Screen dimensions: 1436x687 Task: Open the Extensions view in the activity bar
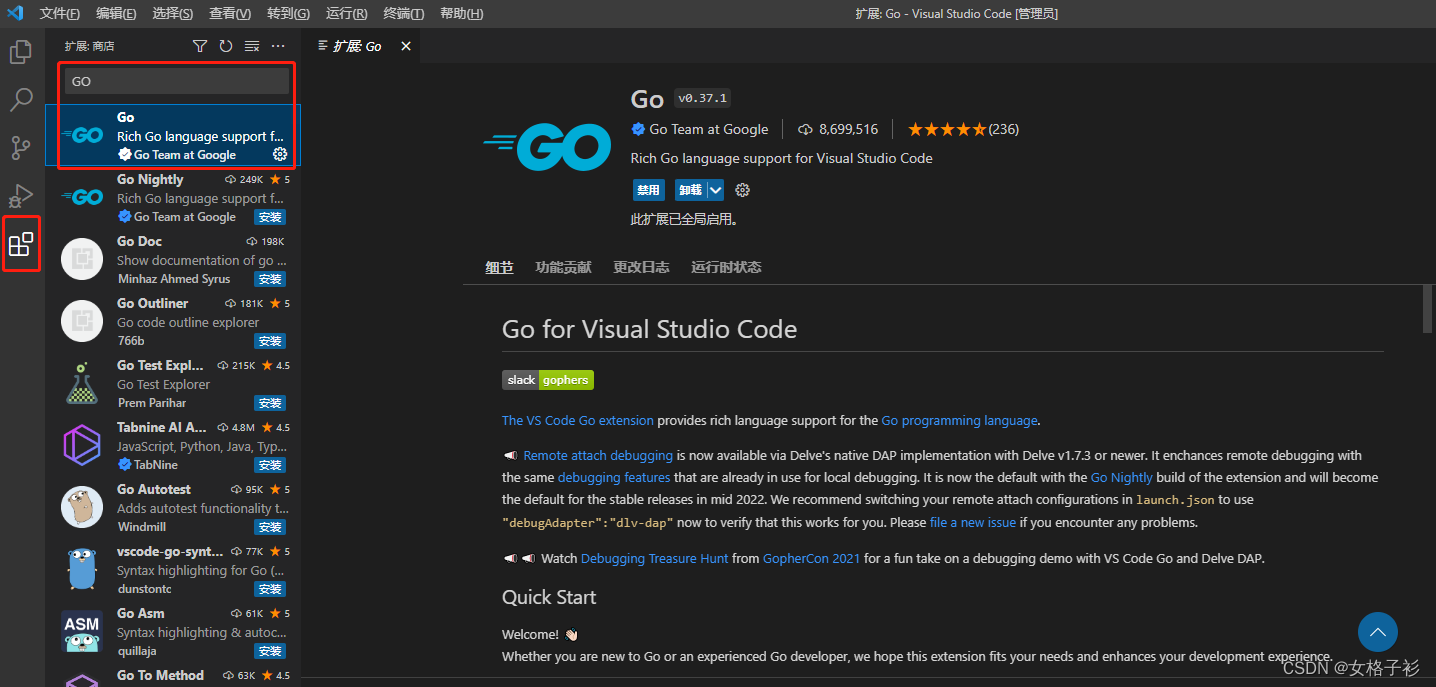21,244
